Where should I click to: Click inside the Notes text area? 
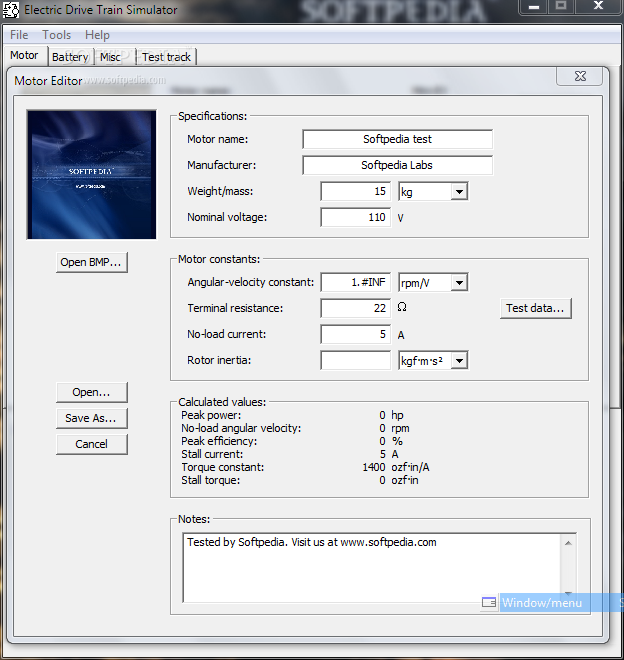coord(372,567)
